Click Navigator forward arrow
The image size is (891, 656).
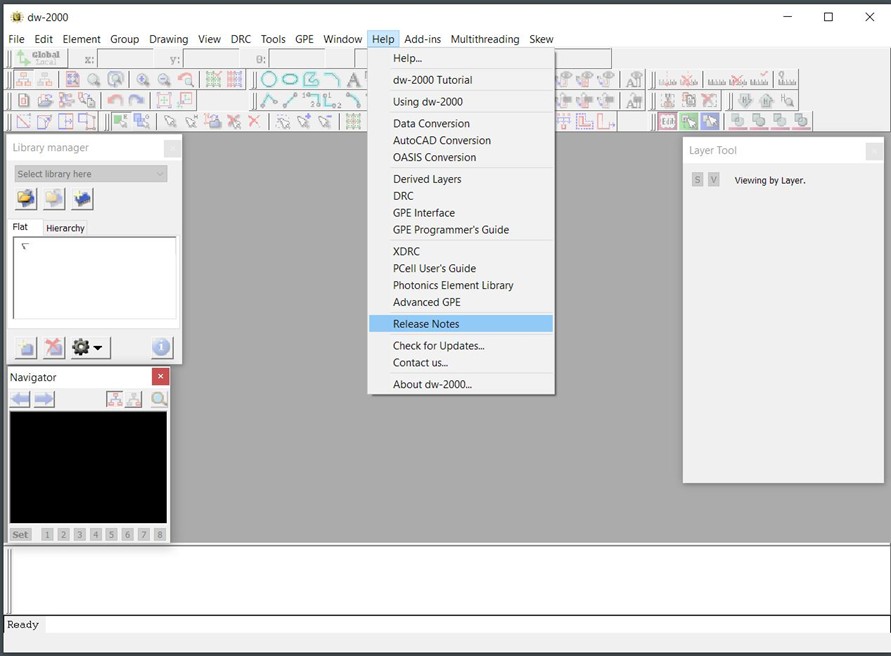44,399
